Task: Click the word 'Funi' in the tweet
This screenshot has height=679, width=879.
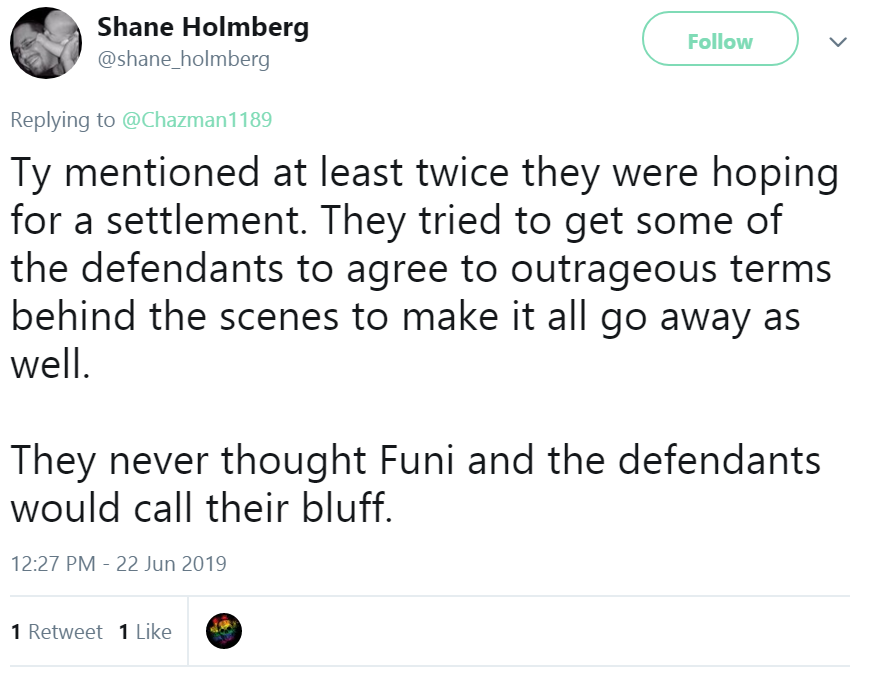Action: pyautogui.click(x=417, y=460)
